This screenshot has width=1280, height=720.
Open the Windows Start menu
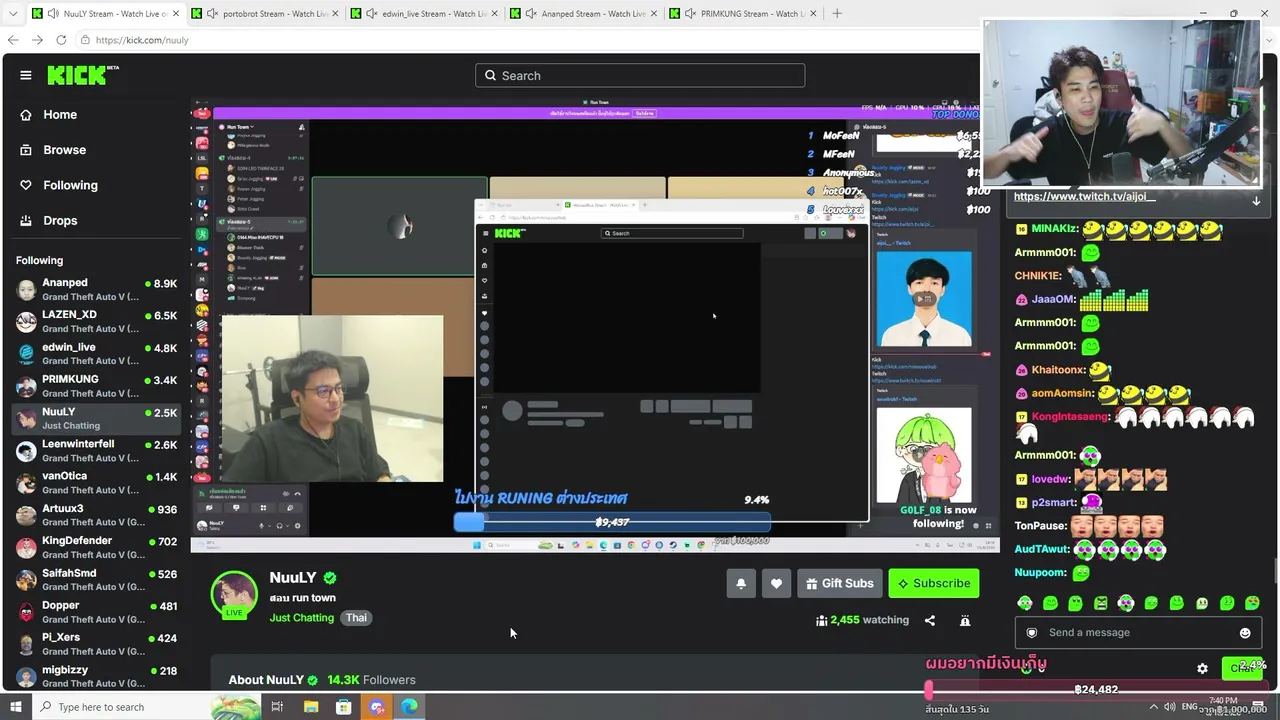16,707
